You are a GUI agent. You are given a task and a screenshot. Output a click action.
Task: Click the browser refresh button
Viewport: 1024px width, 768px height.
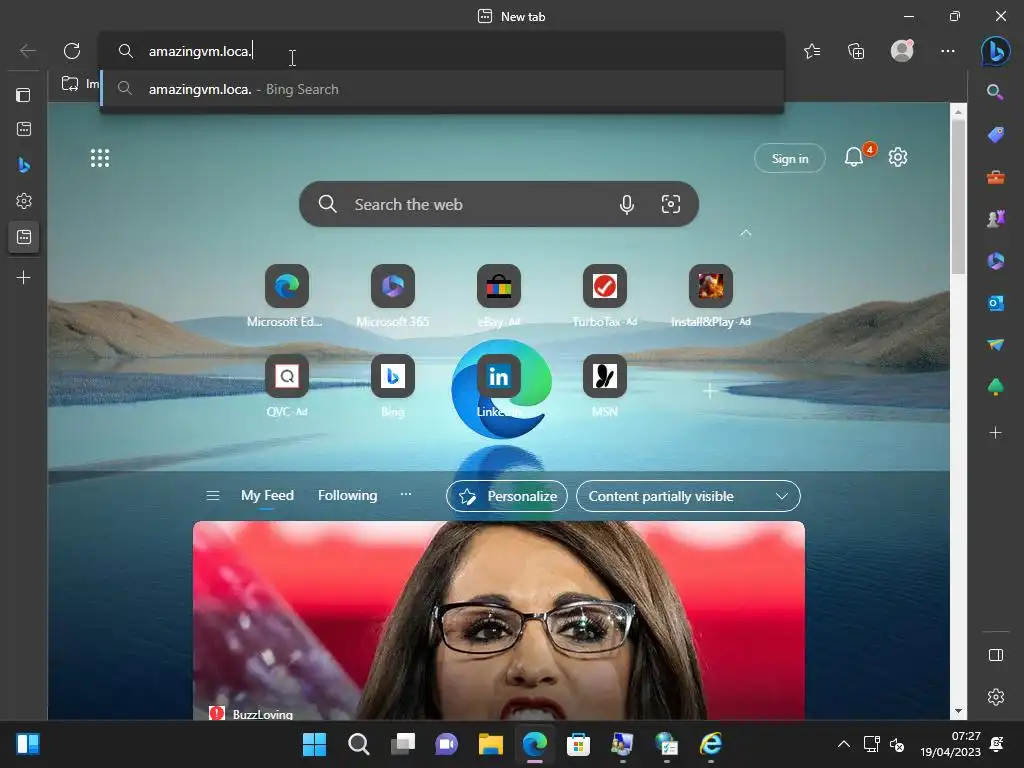coord(72,51)
